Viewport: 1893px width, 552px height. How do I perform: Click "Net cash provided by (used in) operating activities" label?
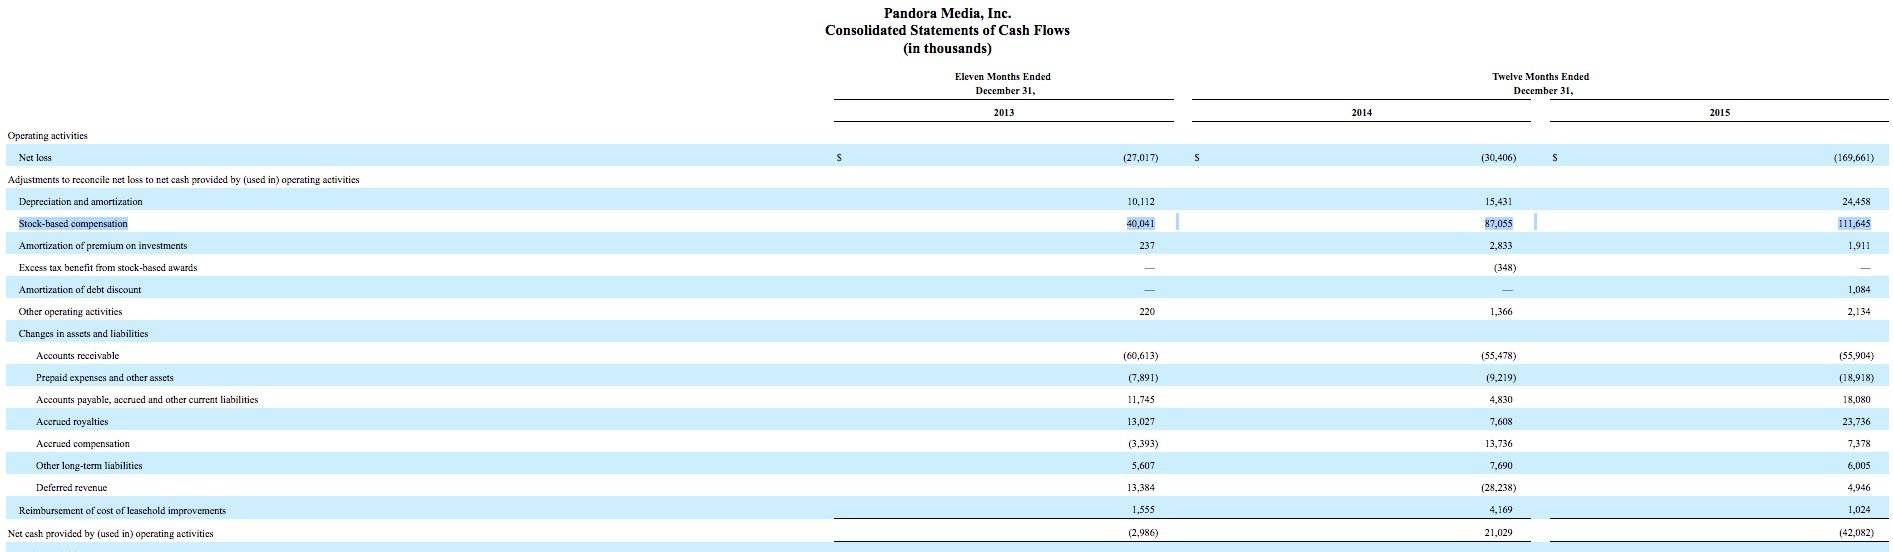click(111, 533)
